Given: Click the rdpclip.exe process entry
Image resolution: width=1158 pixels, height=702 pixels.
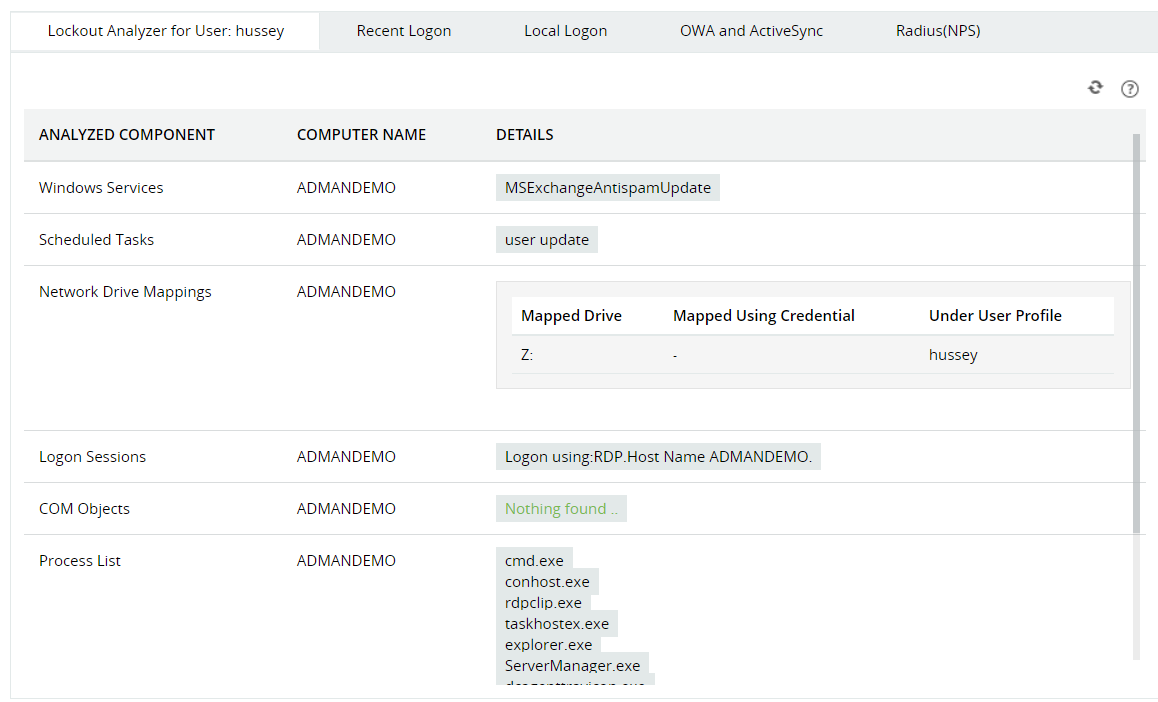Looking at the screenshot, I should click(542, 602).
